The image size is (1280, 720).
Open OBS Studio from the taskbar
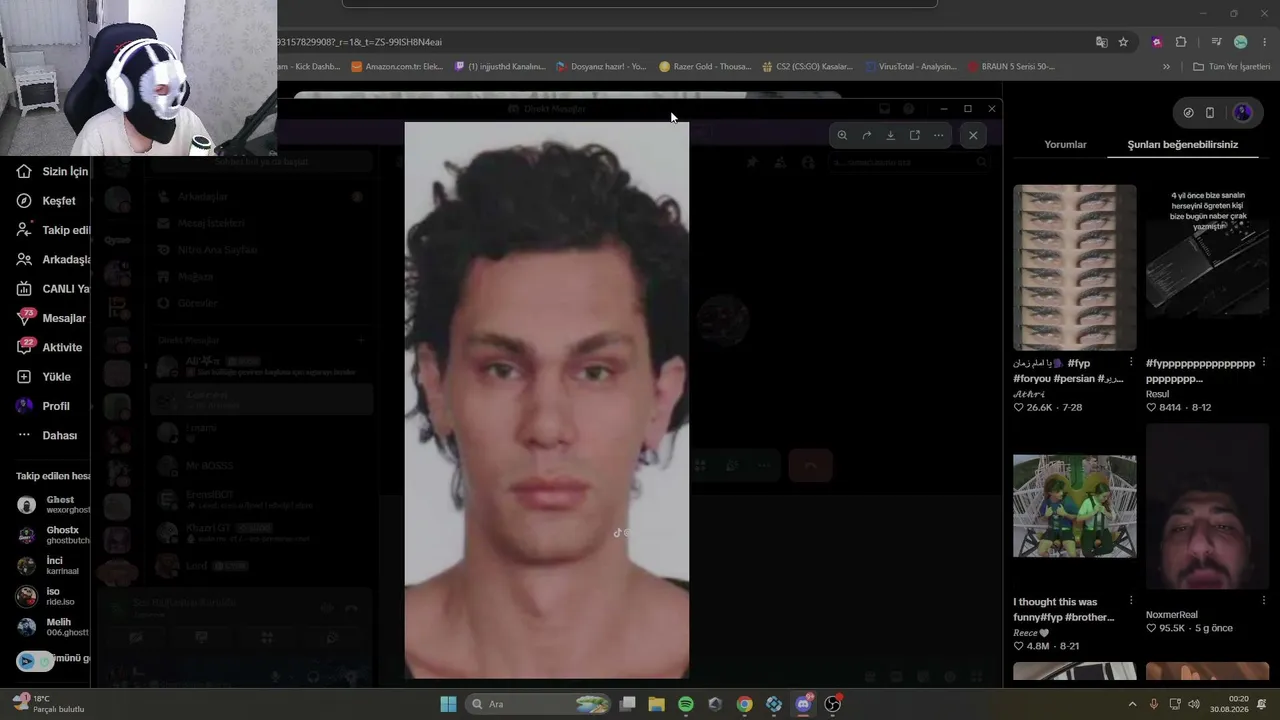(x=833, y=704)
